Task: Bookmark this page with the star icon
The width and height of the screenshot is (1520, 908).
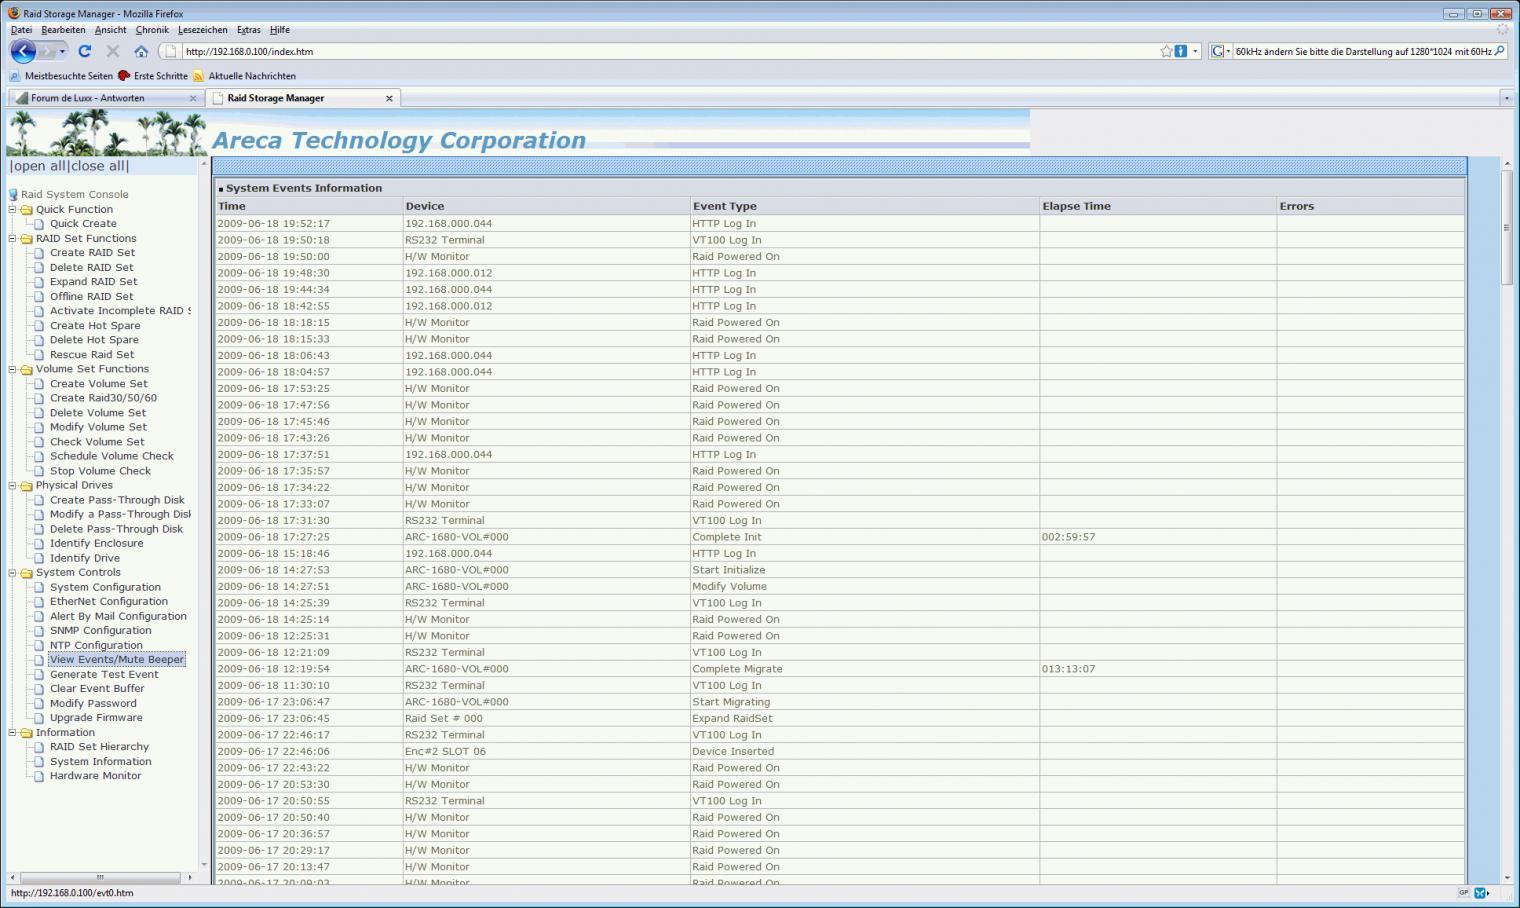Action: tap(1166, 51)
